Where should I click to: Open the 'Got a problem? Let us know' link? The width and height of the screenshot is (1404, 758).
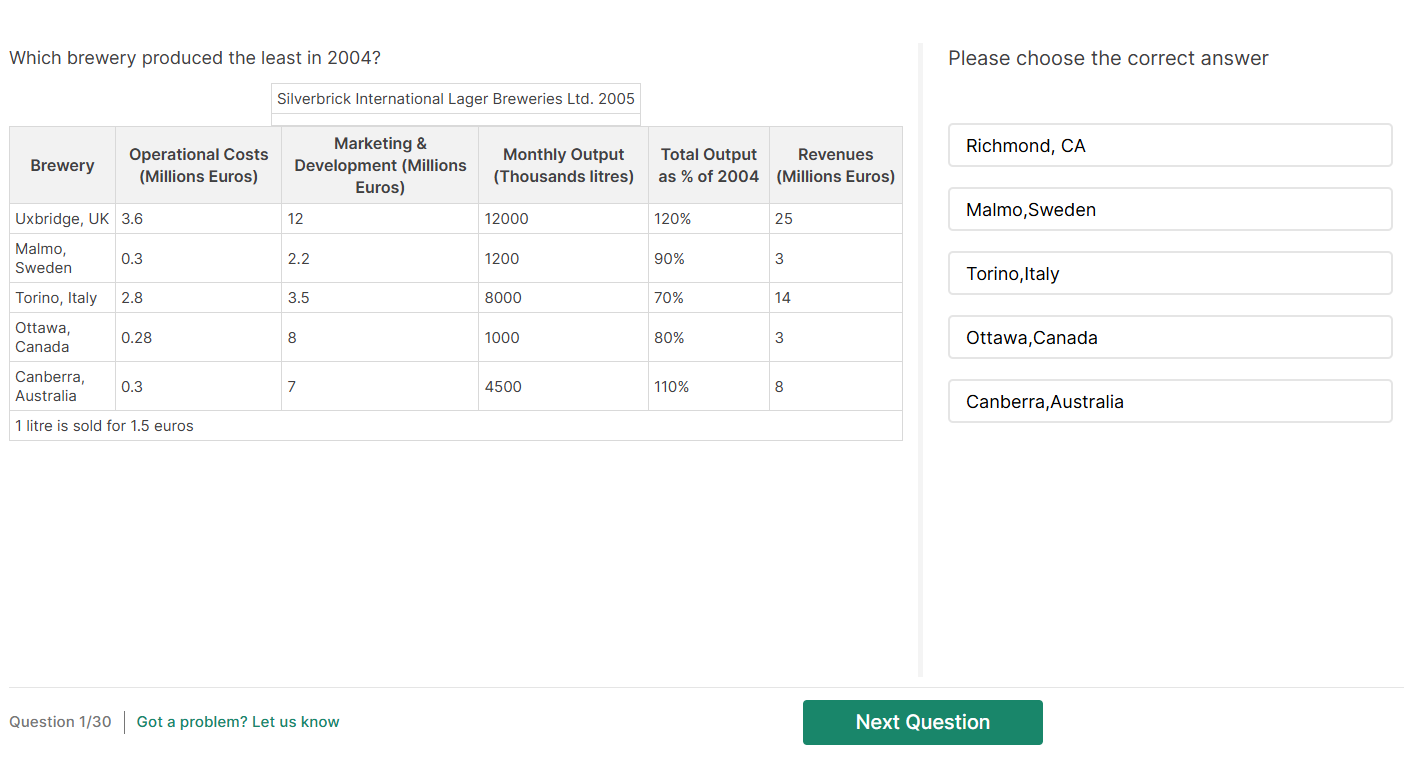click(238, 722)
